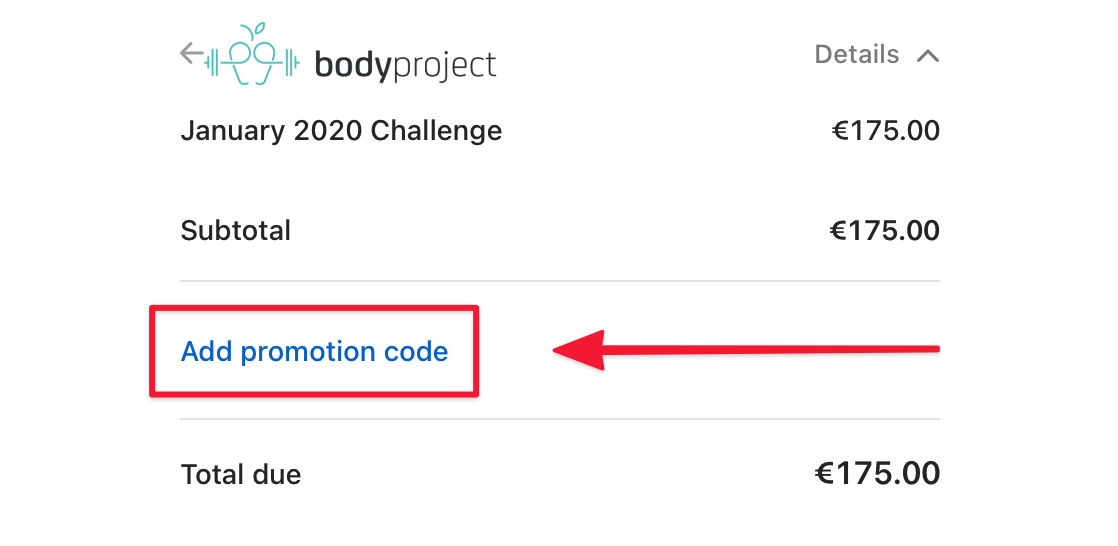This screenshot has height=546, width=1118.
Task: Open the Add promotion code link
Action: (x=314, y=351)
